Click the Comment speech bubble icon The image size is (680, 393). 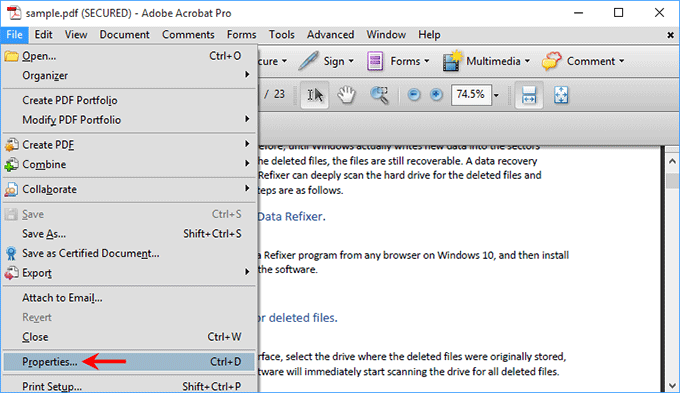(x=552, y=61)
